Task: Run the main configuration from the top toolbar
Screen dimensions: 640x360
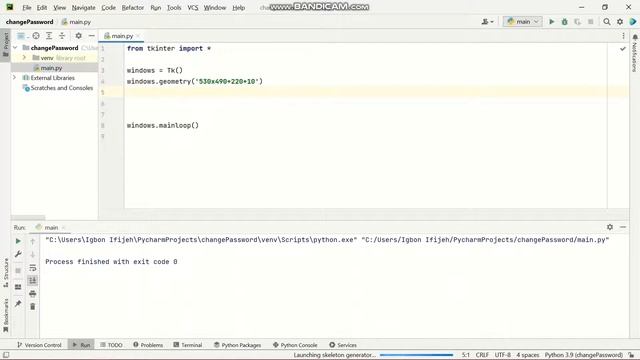Action: 551,22
